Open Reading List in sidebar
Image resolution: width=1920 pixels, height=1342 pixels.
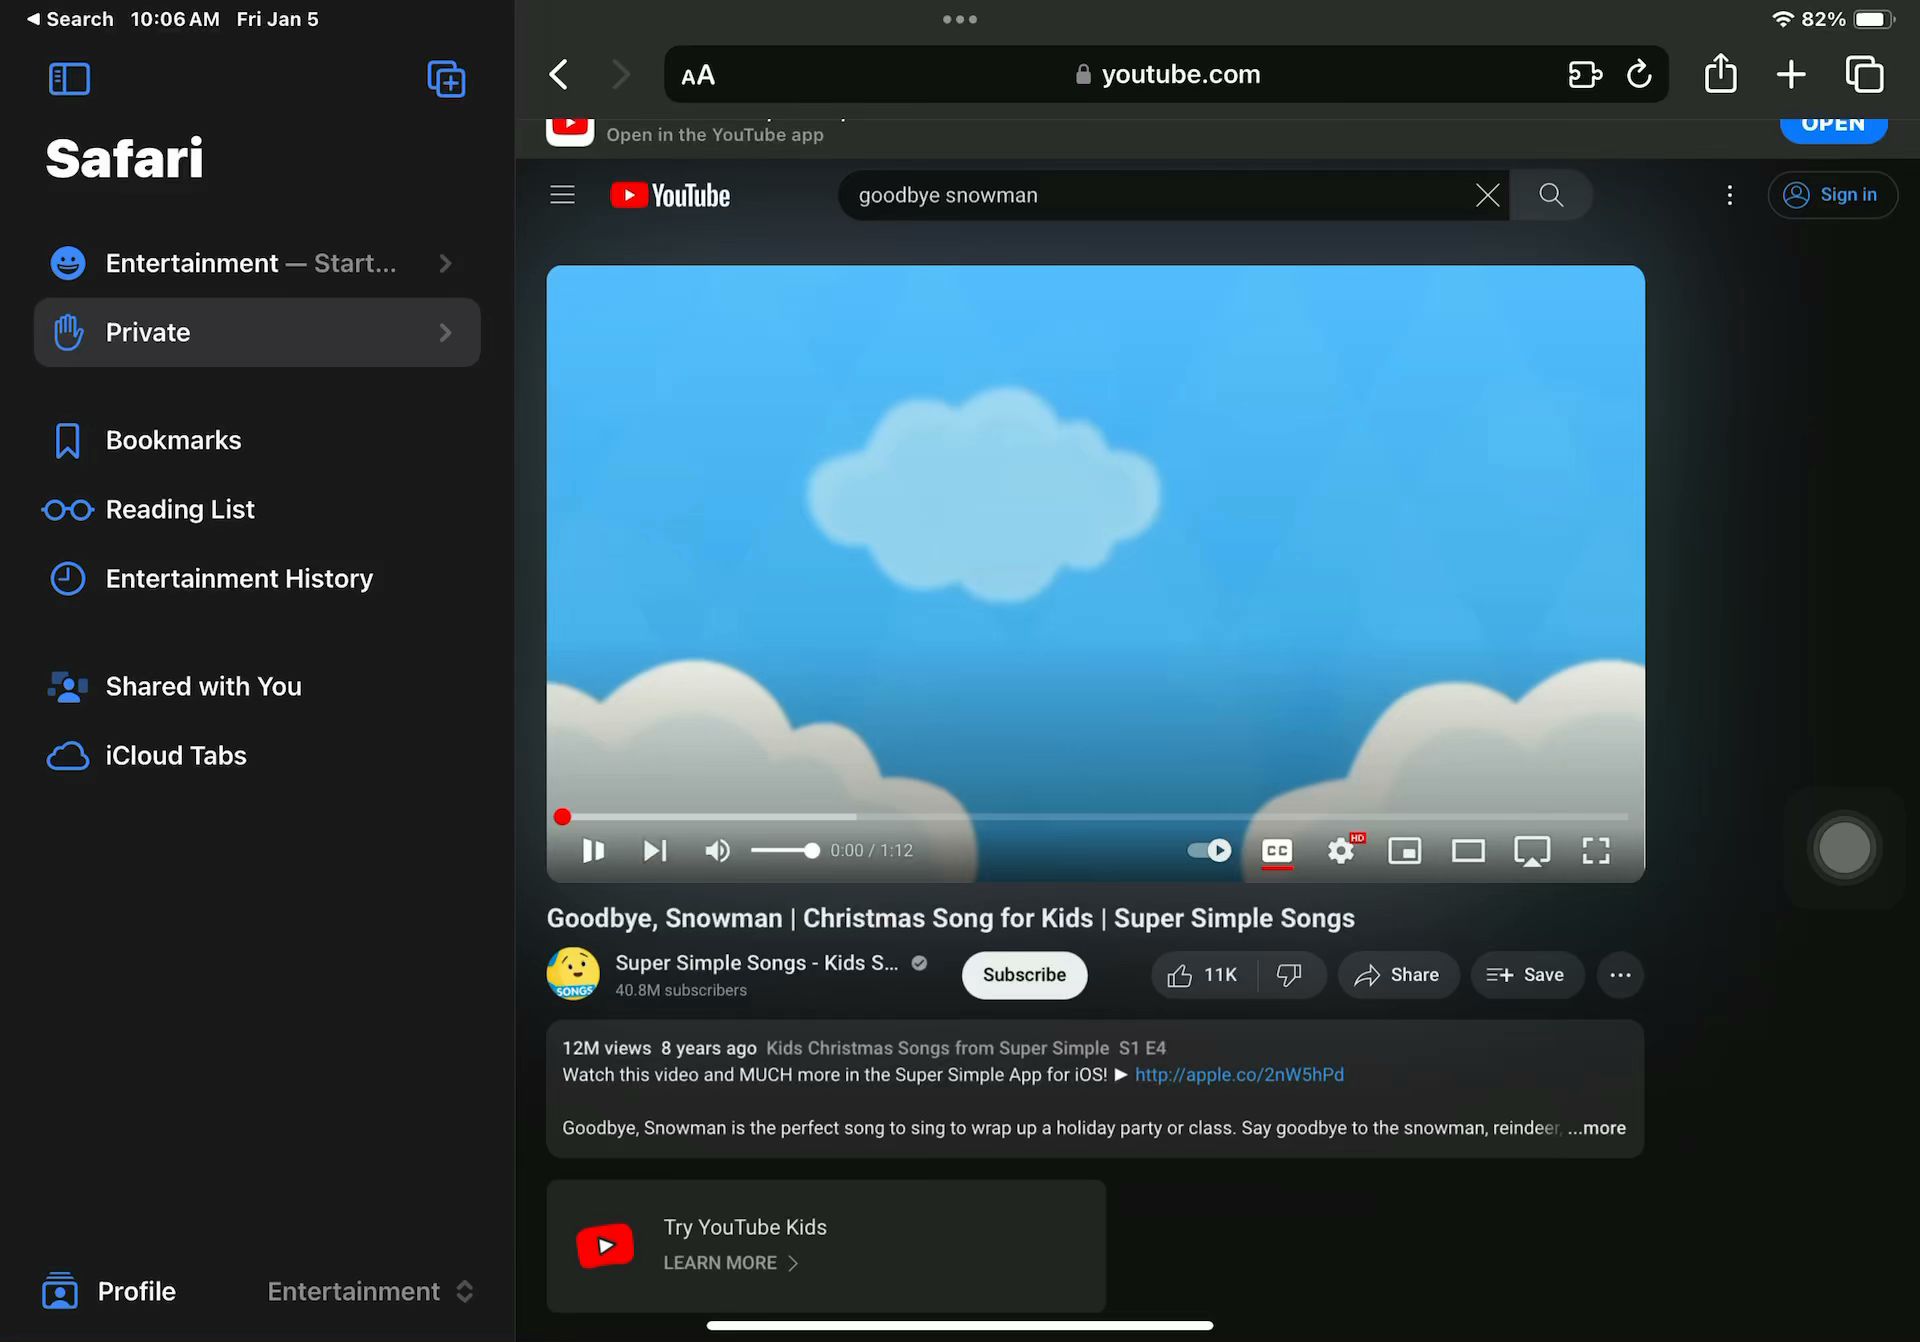tap(180, 509)
